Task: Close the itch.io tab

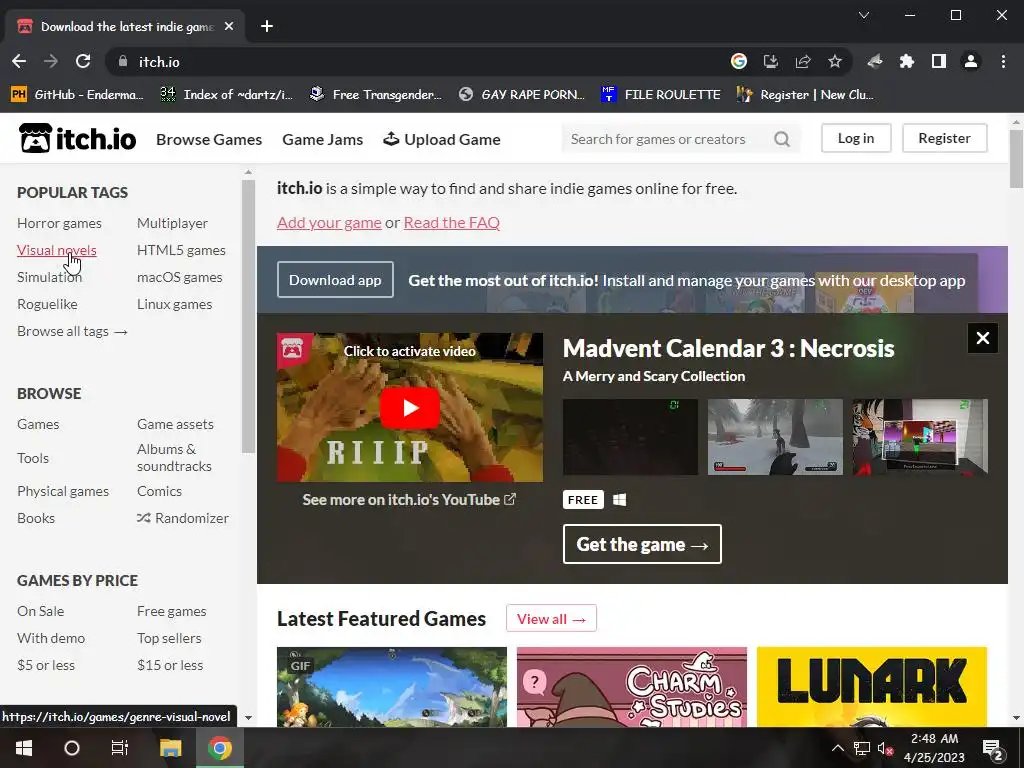Action: (229, 26)
